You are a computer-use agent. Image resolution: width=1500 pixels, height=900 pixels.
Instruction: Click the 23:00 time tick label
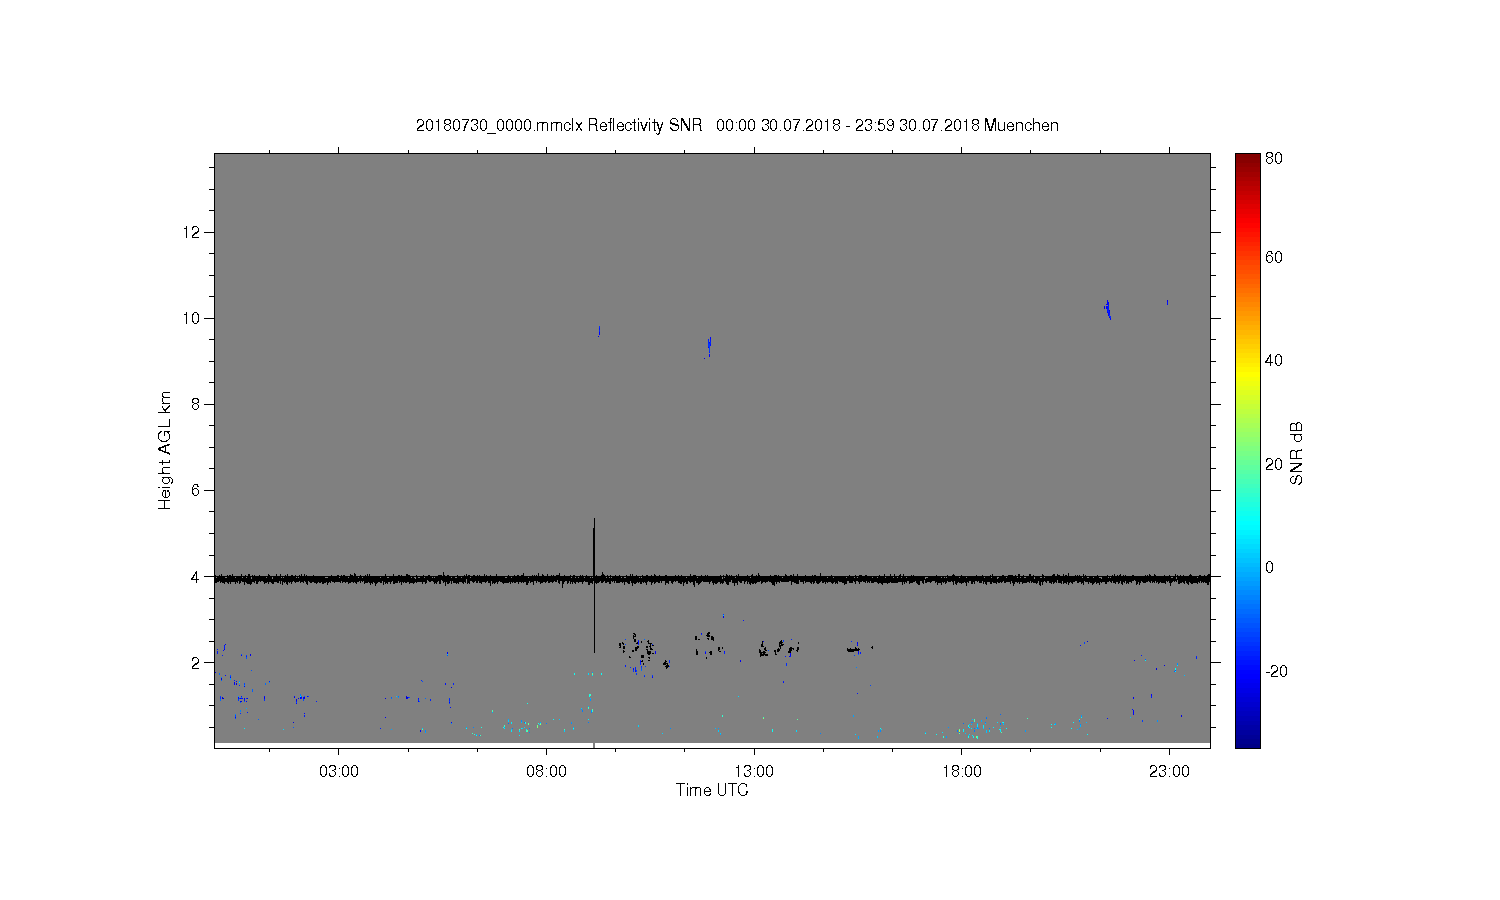(1169, 772)
